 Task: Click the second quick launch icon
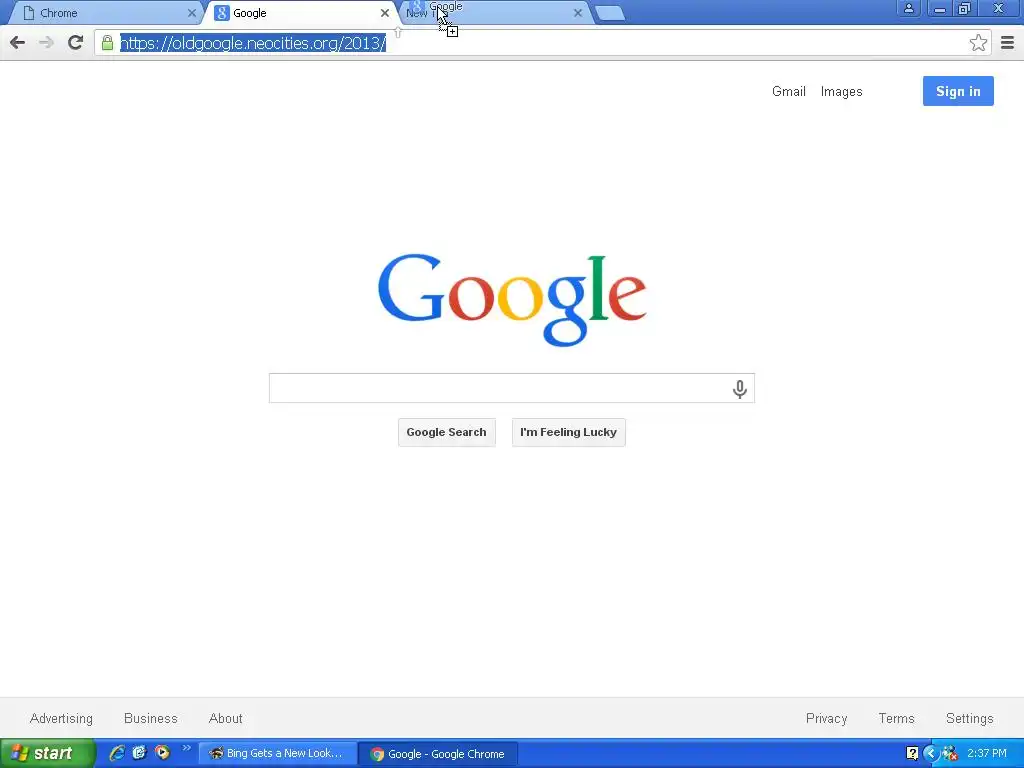pyautogui.click(x=139, y=753)
